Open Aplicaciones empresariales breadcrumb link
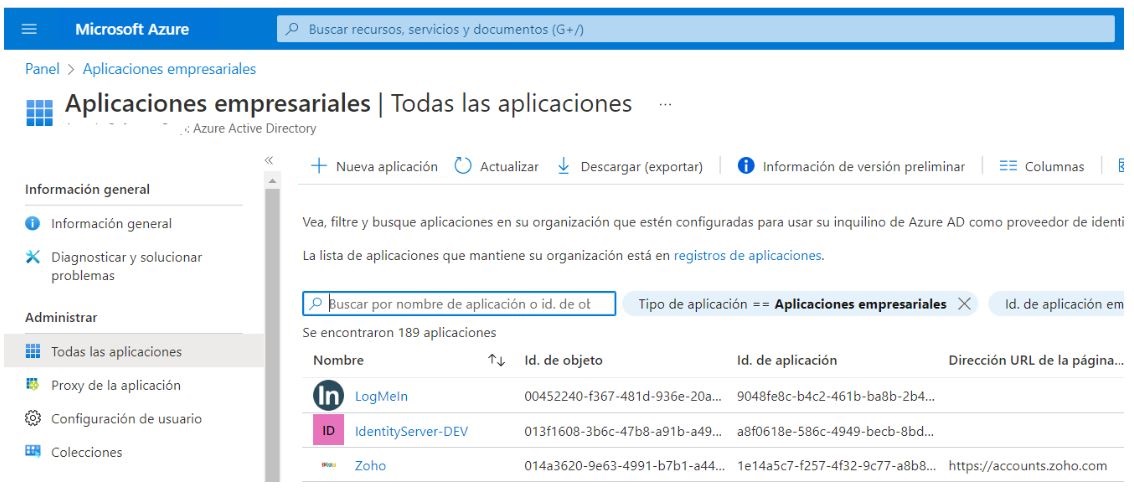1134x492 pixels. (169, 69)
